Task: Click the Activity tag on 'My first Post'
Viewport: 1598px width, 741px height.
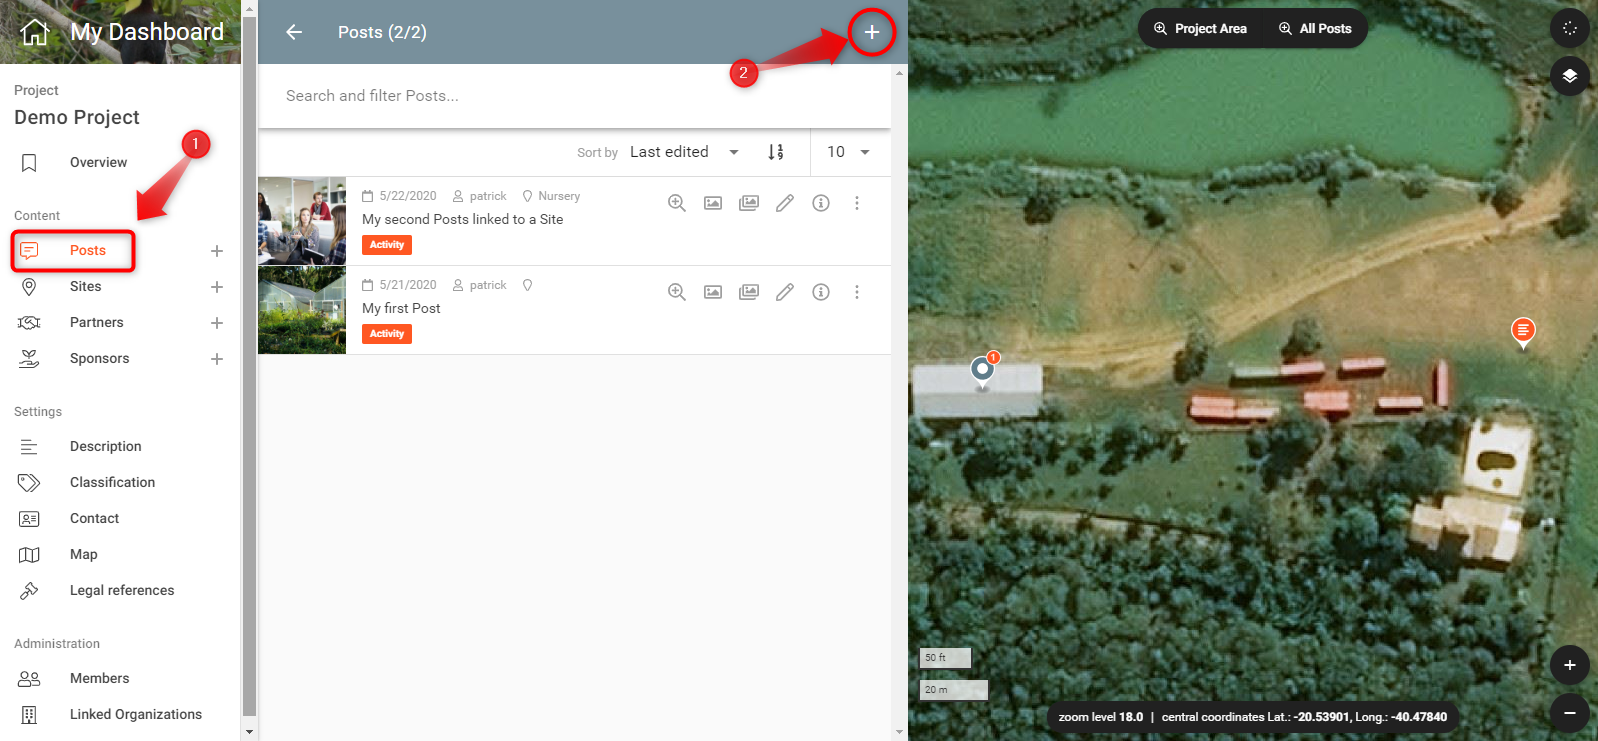Action: click(x=387, y=334)
